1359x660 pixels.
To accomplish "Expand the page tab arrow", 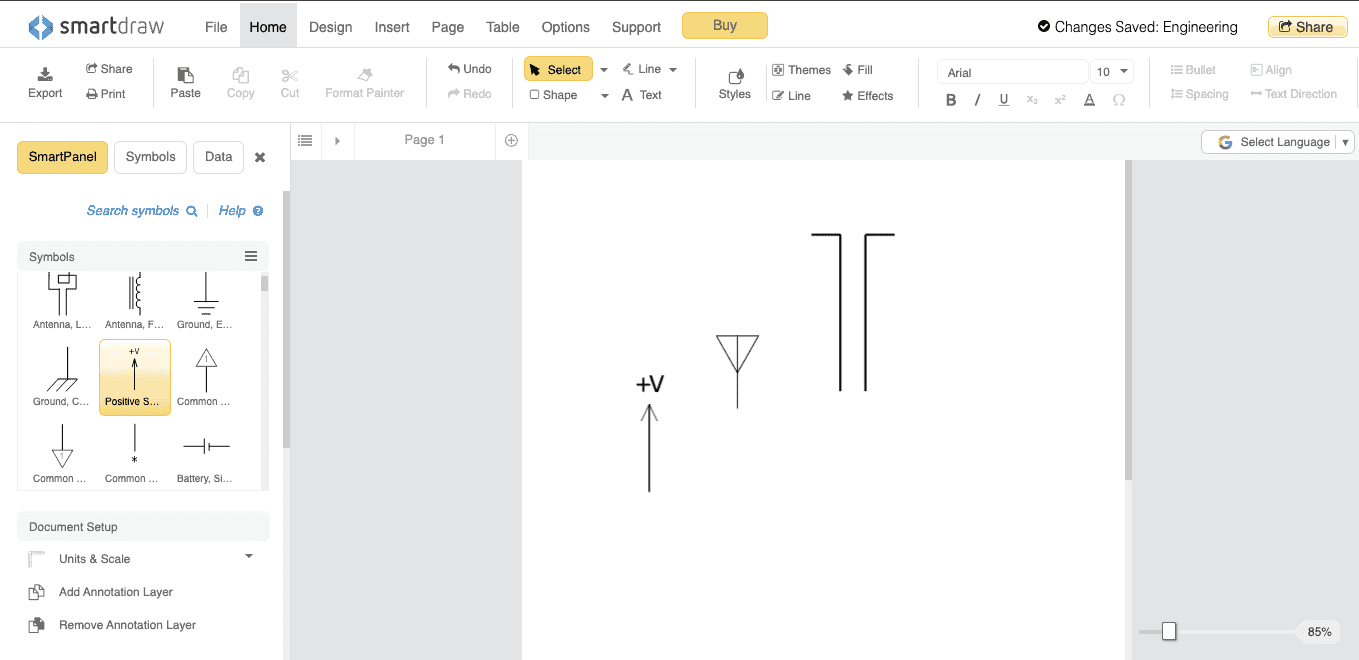I will 337,141.
